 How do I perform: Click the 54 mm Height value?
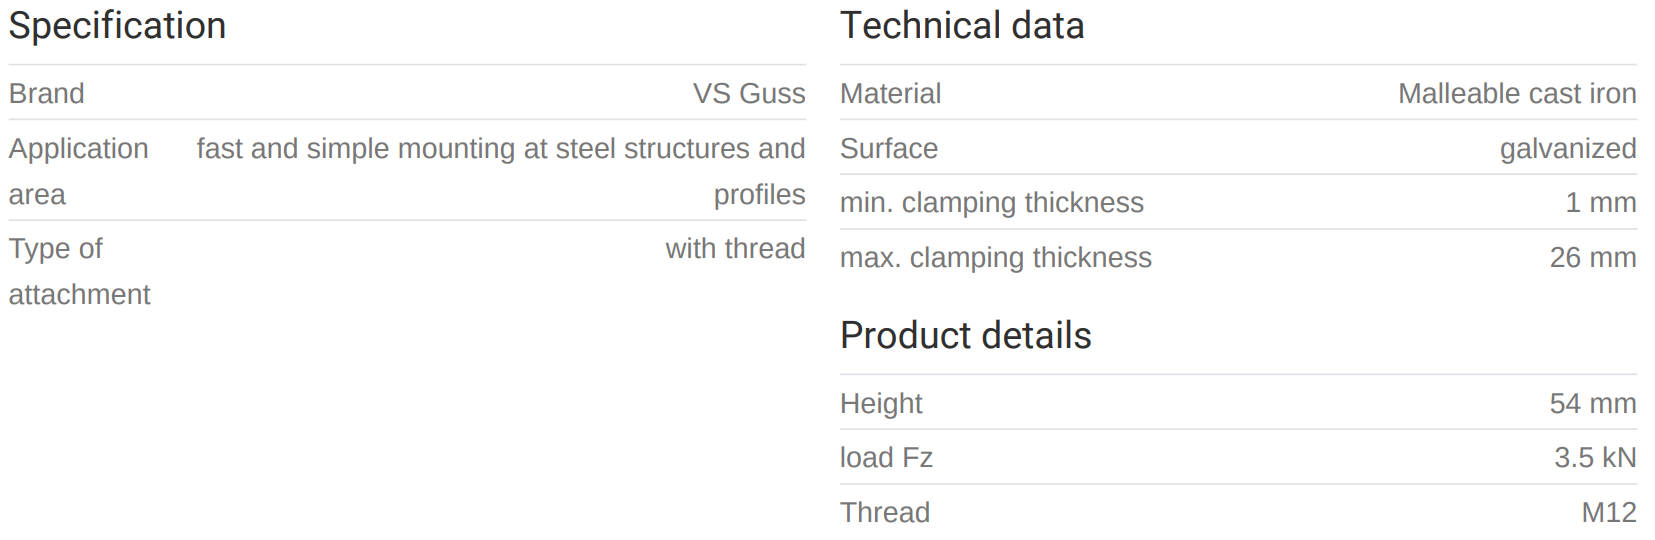pyautogui.click(x=1592, y=404)
